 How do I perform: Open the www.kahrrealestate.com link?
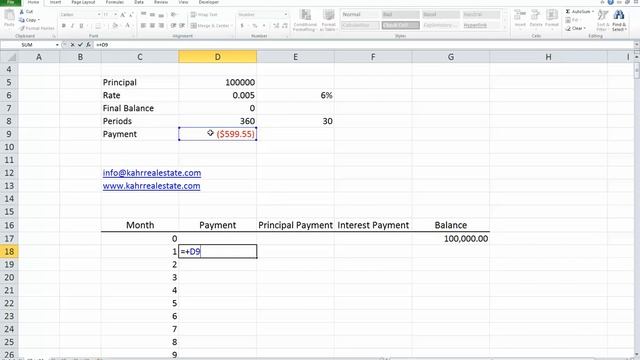tap(151, 186)
